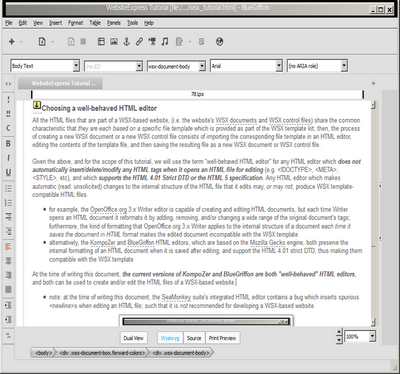Open the browser preview globe icon
The width and height of the screenshot is (400, 374).
[219, 42]
